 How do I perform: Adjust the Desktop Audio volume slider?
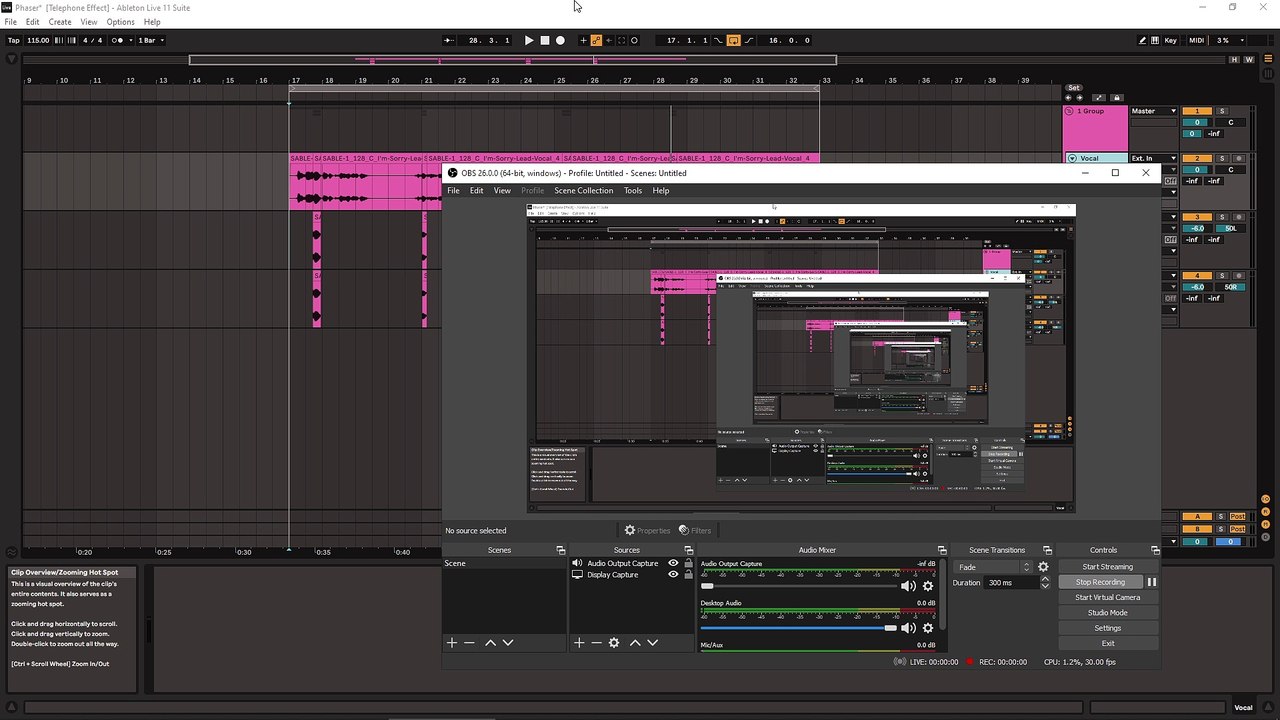(799, 628)
